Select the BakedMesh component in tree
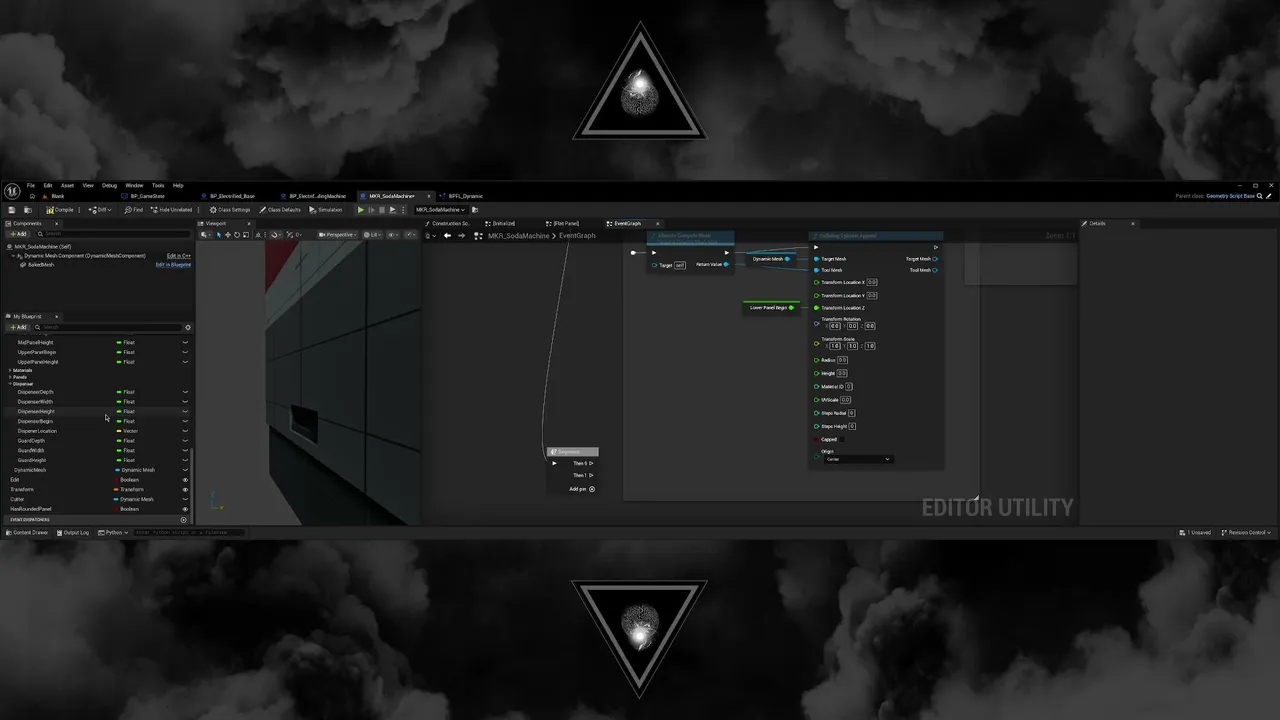Viewport: 1280px width, 720px height. tap(41, 265)
